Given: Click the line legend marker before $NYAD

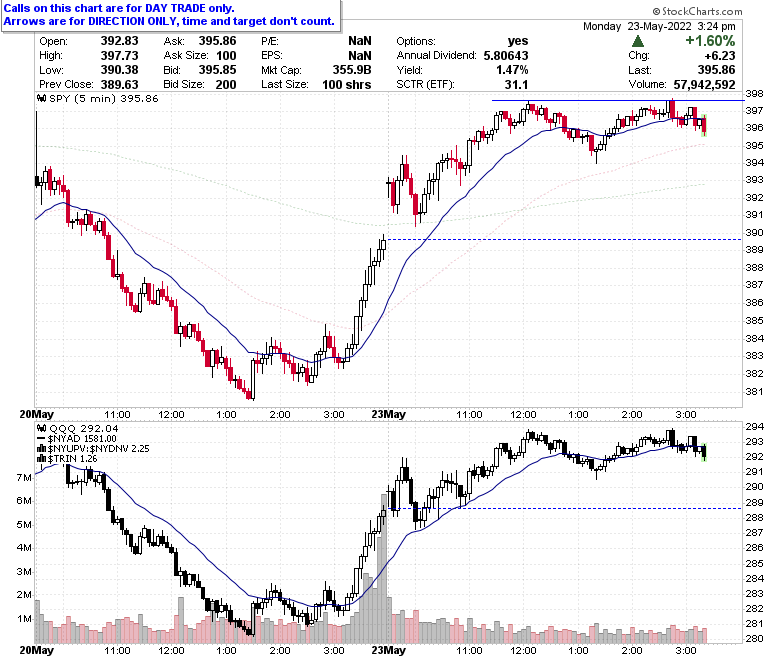Looking at the screenshot, I should coord(42,439).
